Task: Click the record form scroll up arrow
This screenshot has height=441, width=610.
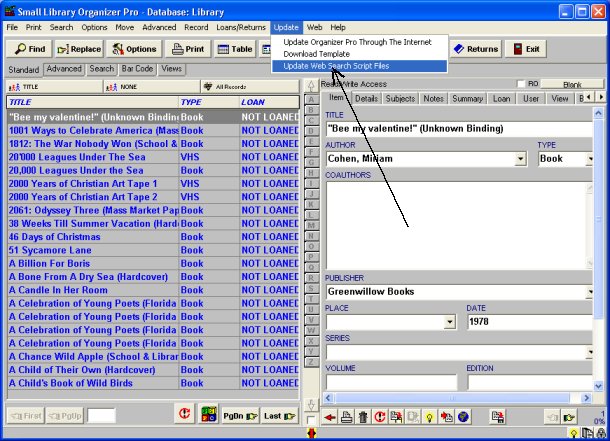Action: [x=598, y=113]
